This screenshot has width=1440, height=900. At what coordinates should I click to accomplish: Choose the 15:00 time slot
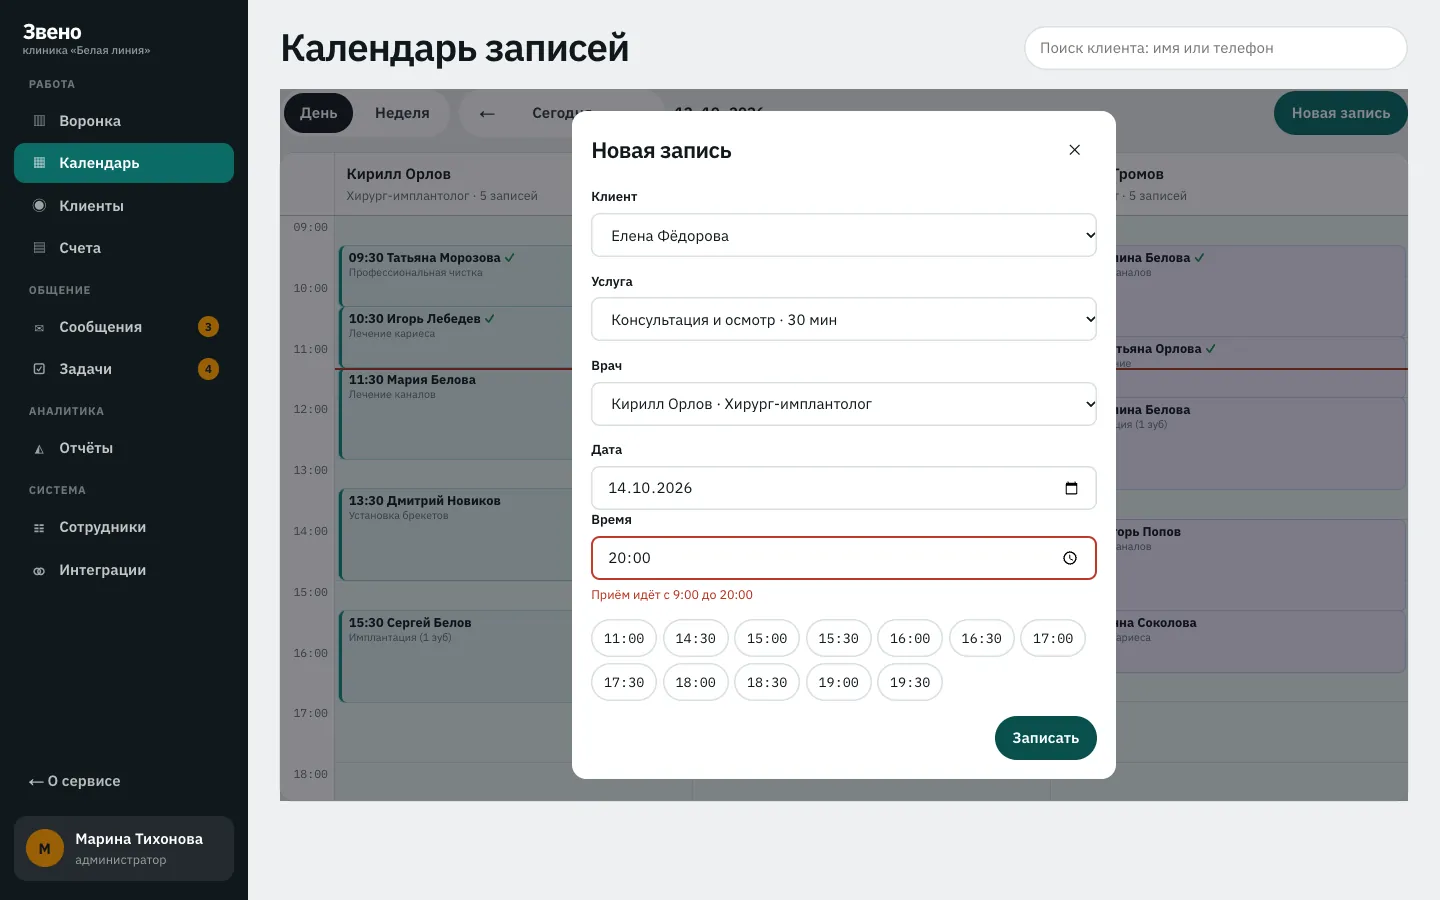pyautogui.click(x=767, y=638)
